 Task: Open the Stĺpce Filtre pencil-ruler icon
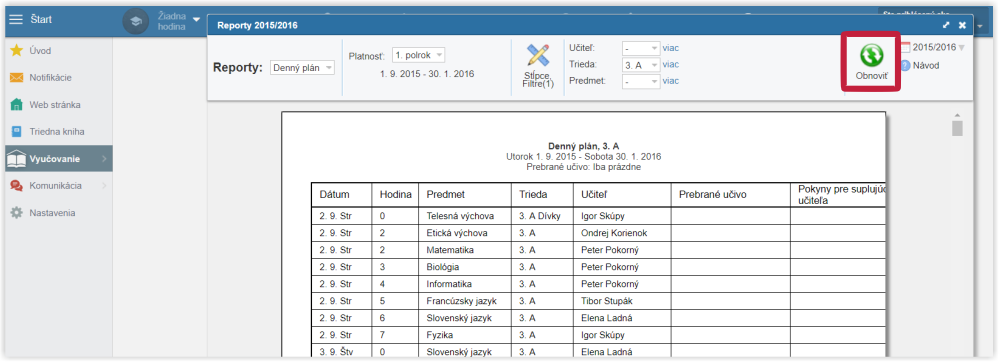click(538, 55)
